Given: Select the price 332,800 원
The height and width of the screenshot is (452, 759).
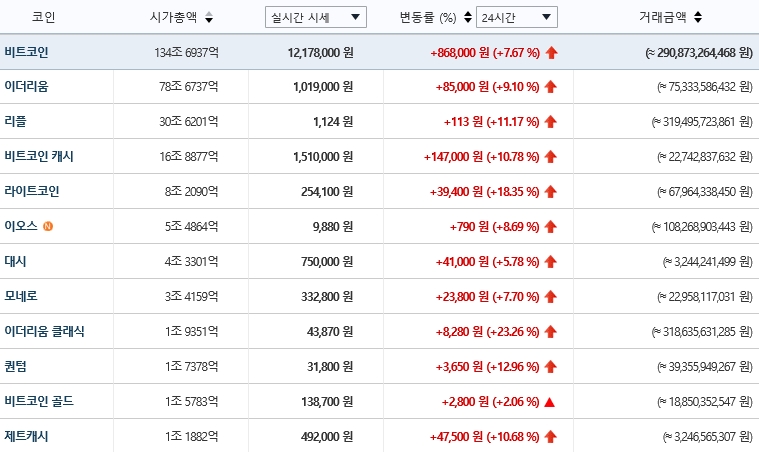Looking at the screenshot, I should (327, 297).
